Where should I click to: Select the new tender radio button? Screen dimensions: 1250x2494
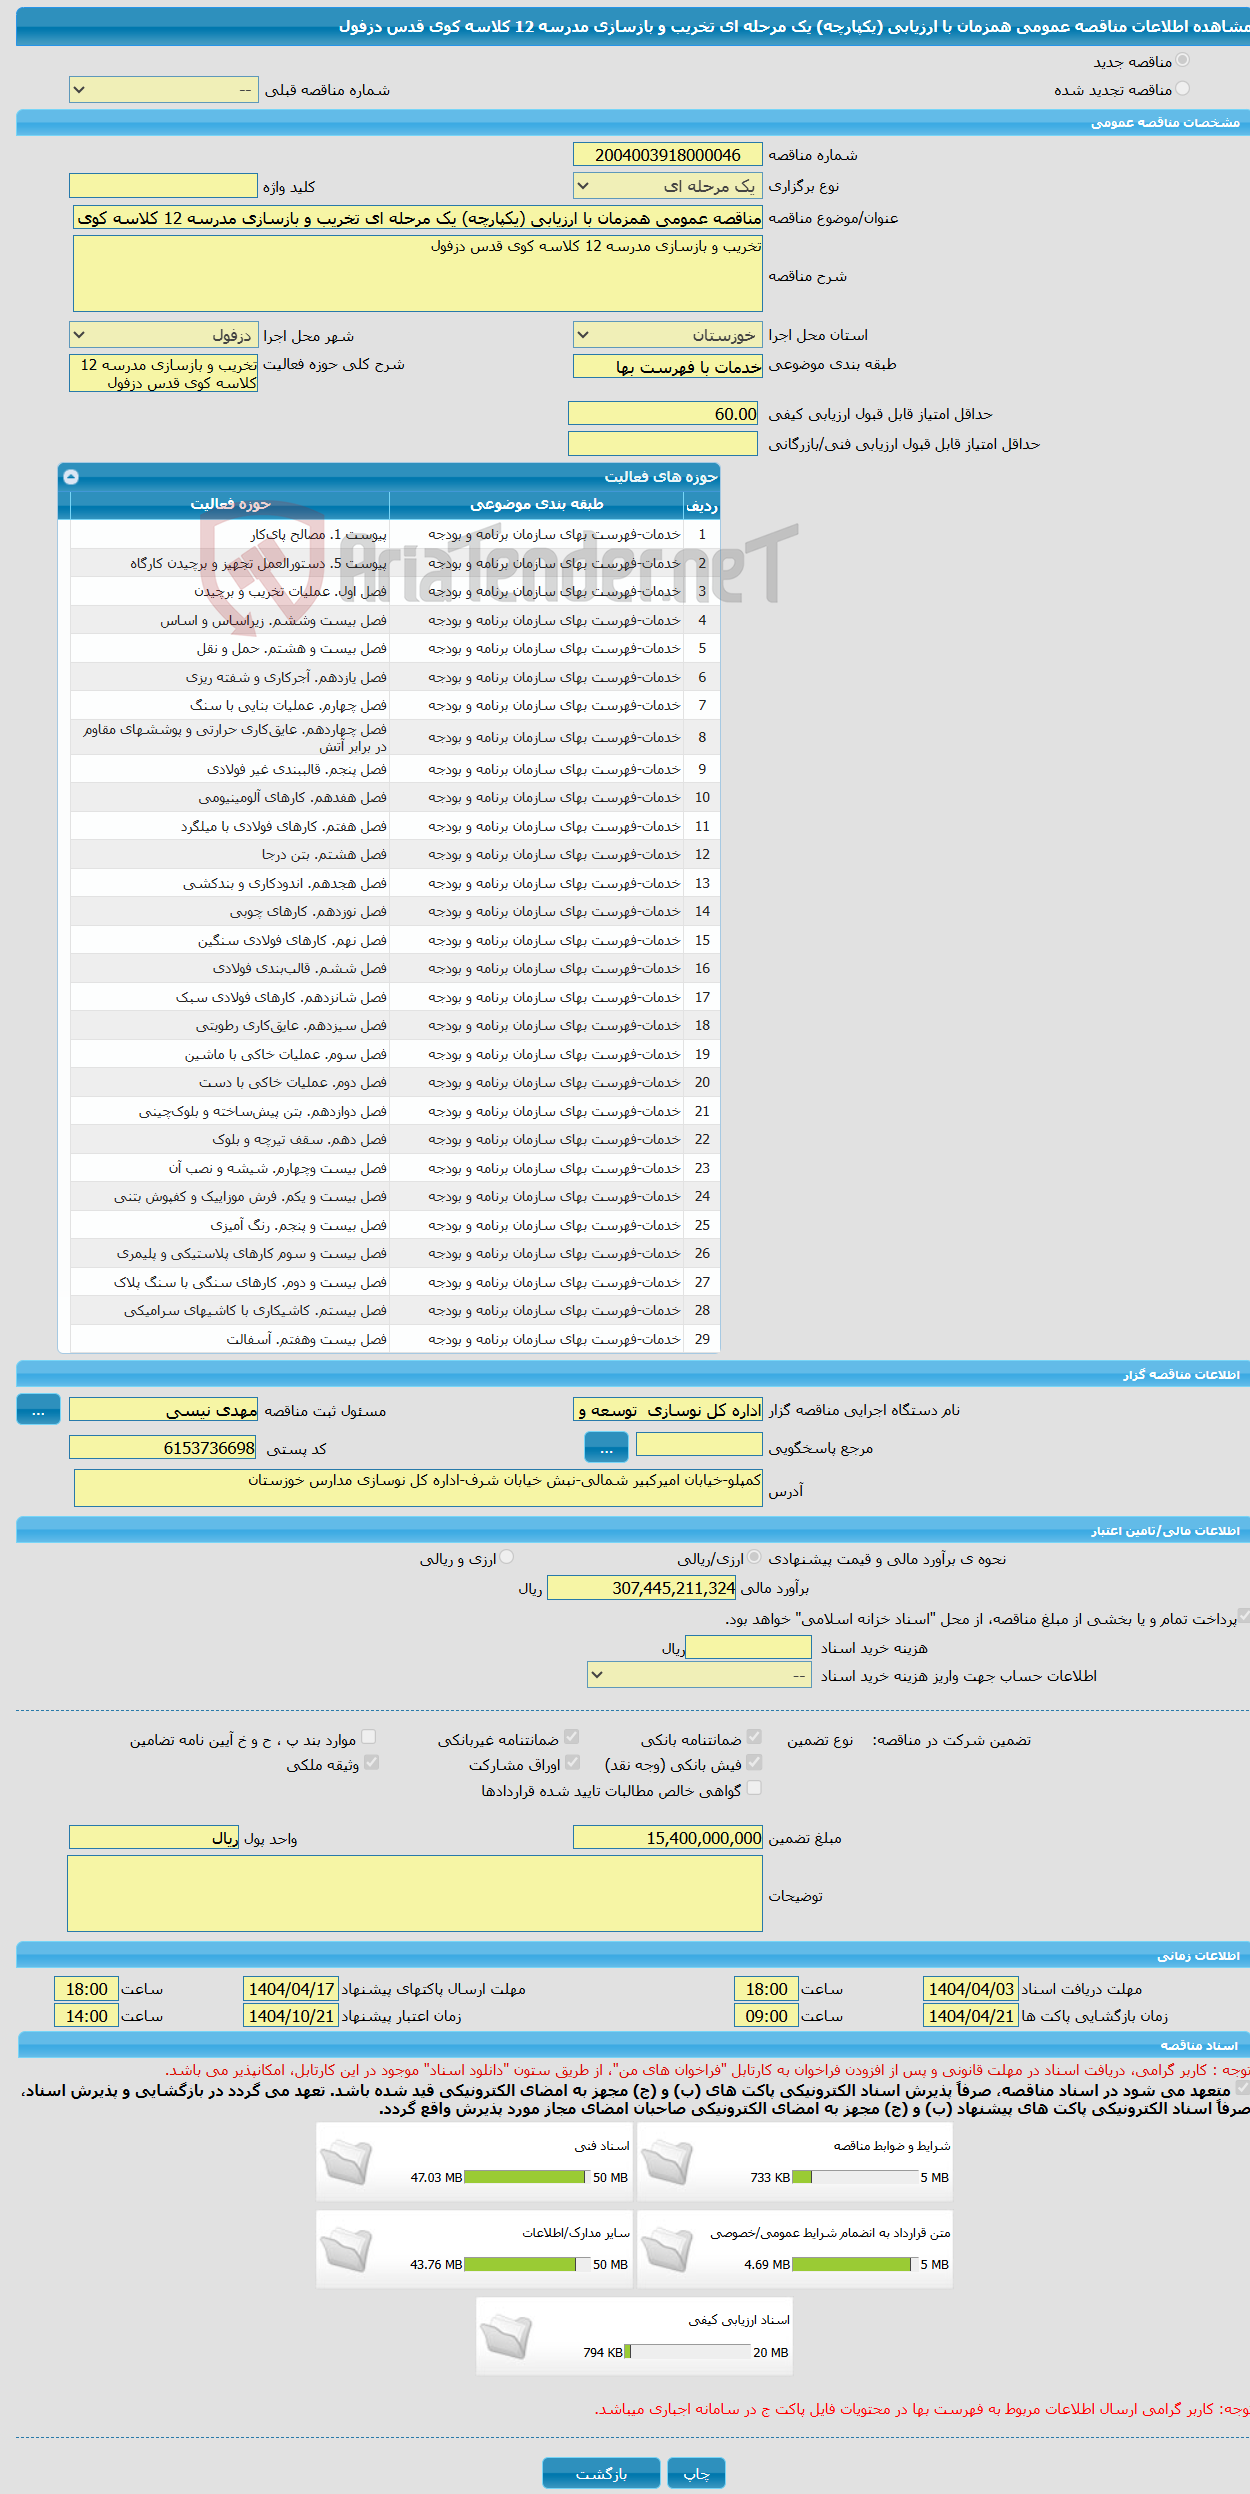1183,61
